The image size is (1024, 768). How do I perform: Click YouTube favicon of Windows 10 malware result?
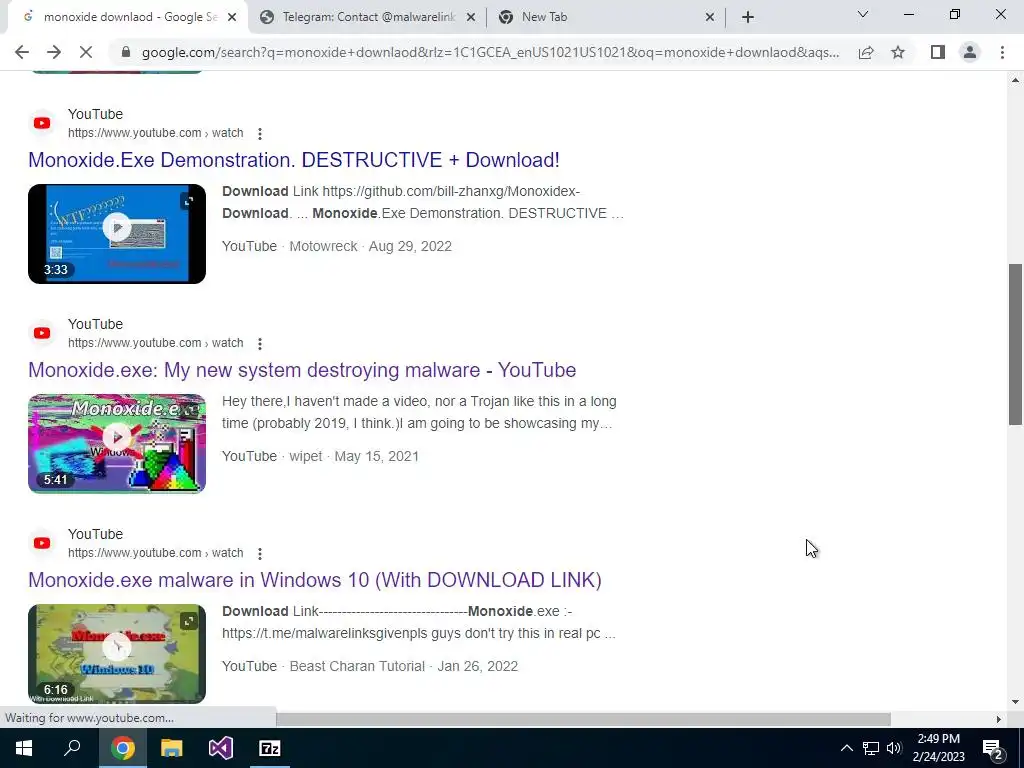point(42,543)
